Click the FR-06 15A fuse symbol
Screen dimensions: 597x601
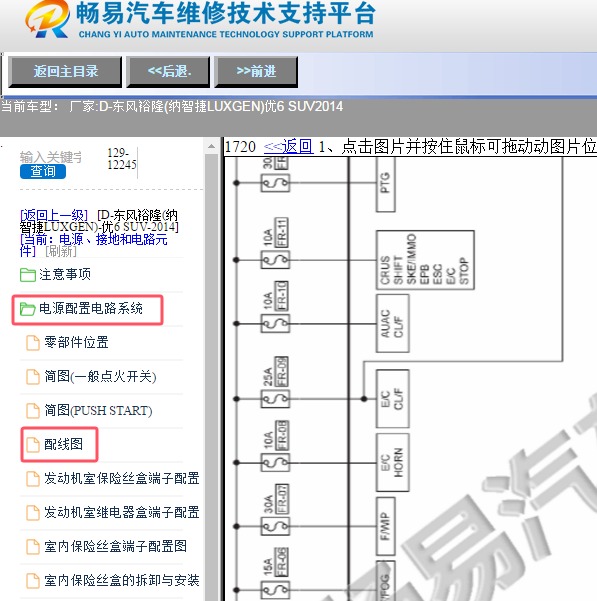pos(275,590)
